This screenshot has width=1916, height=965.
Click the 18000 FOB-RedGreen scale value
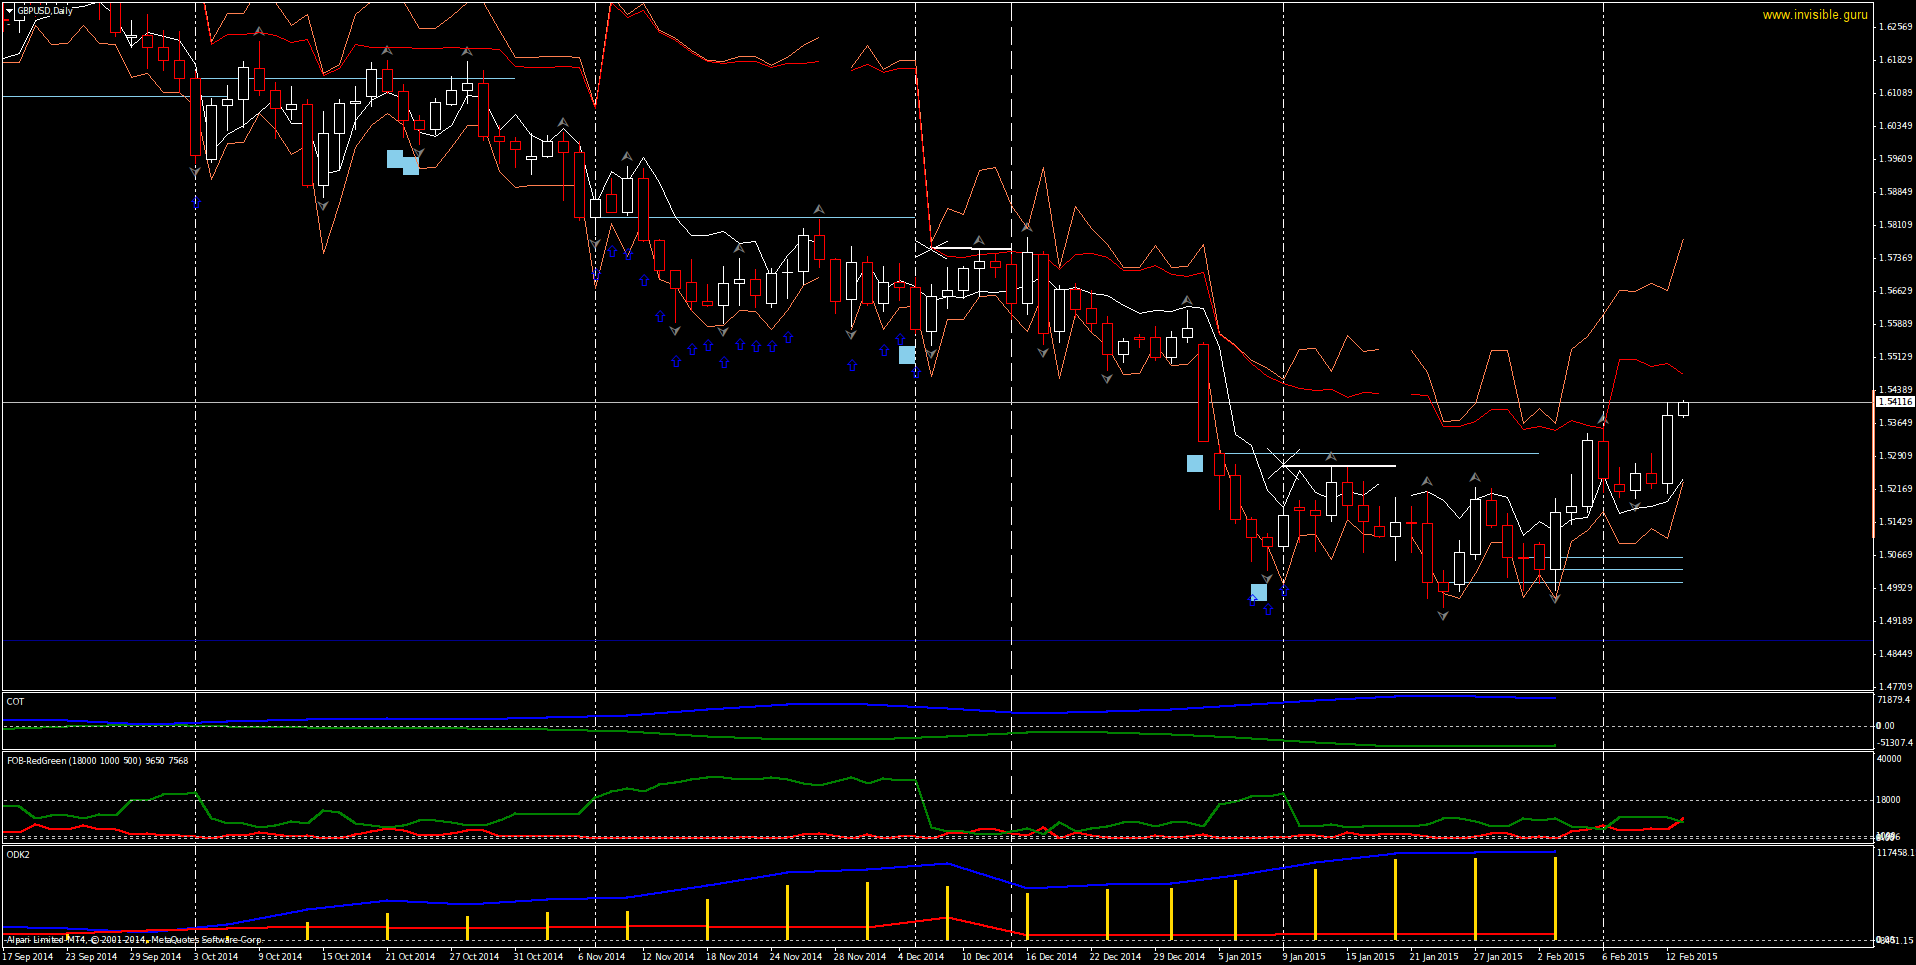[x=1889, y=800]
